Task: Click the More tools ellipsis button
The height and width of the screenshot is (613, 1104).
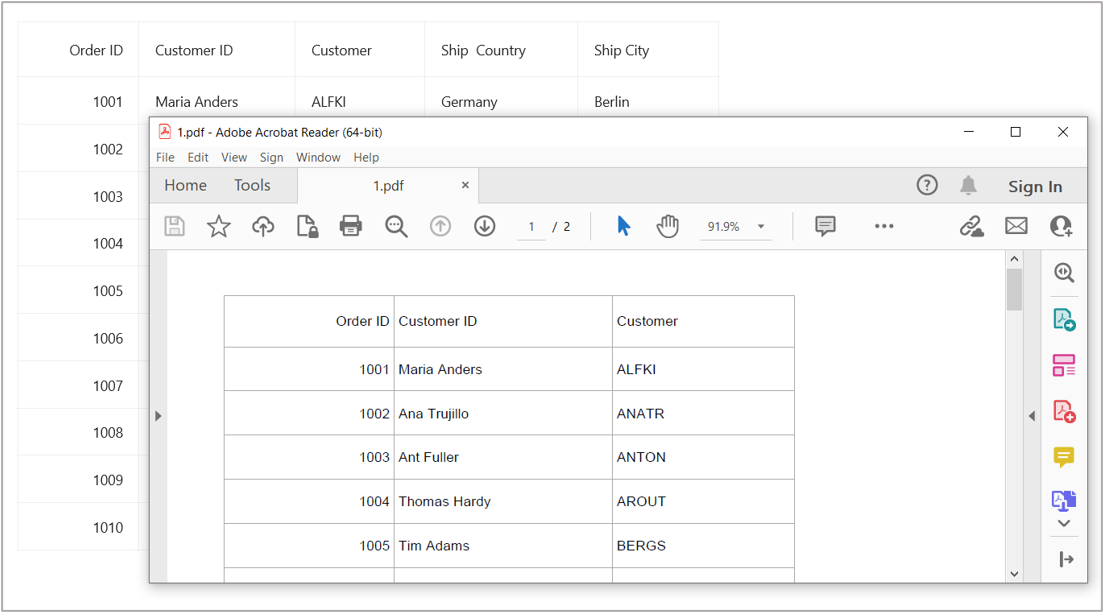Action: click(884, 226)
